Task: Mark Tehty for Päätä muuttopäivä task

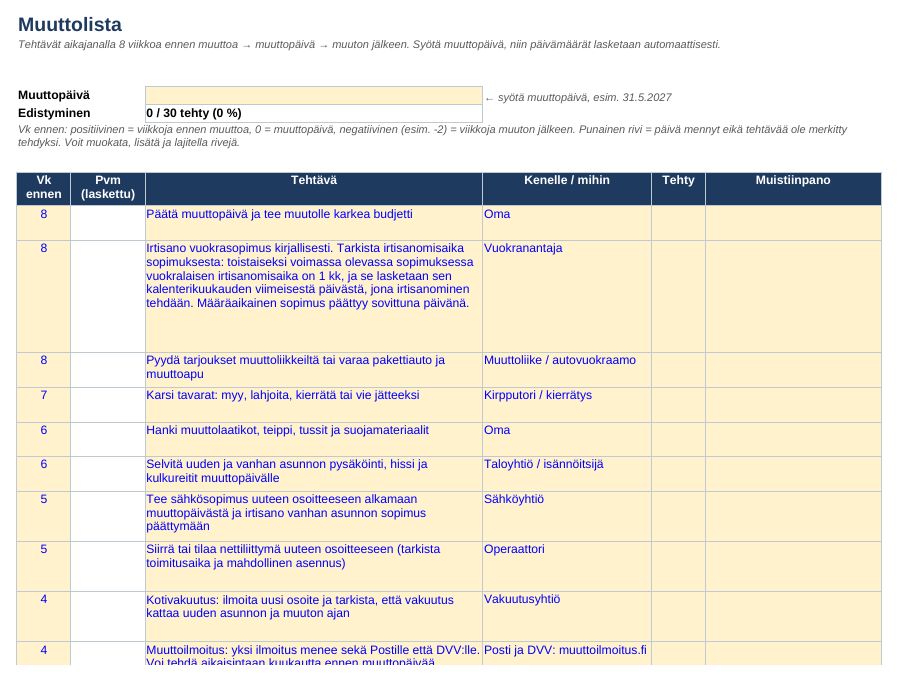Action: tap(678, 223)
